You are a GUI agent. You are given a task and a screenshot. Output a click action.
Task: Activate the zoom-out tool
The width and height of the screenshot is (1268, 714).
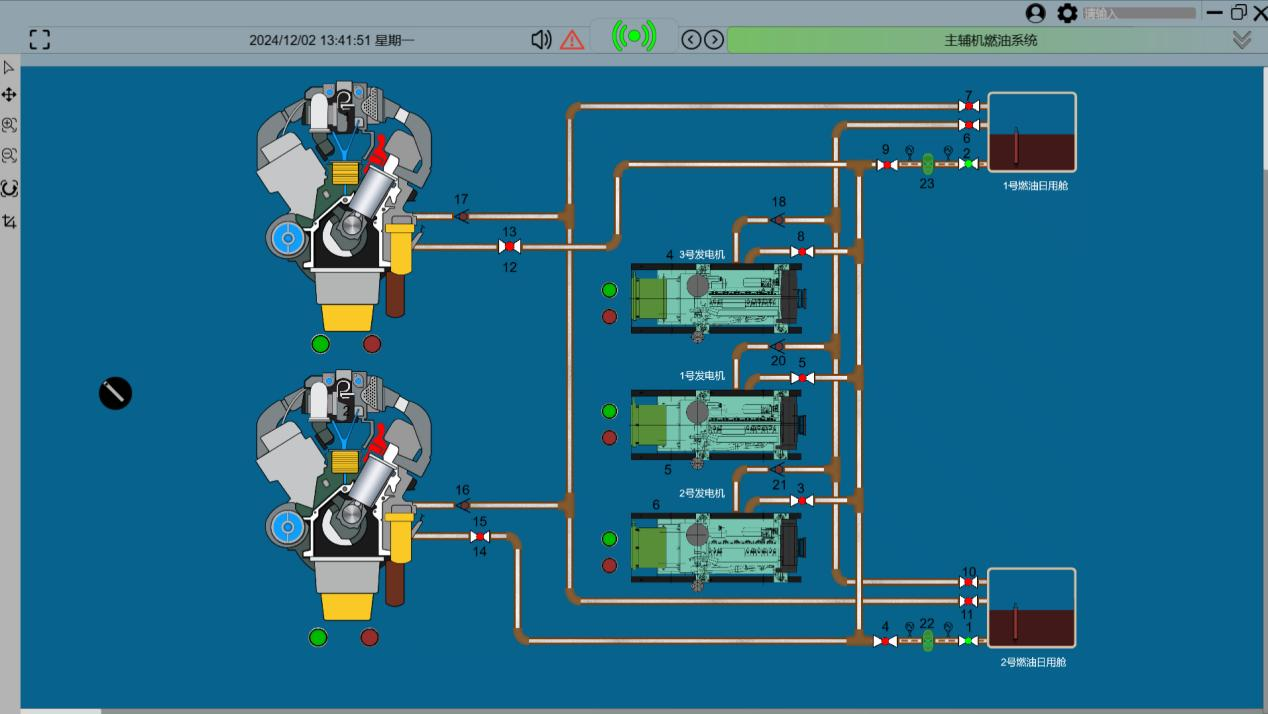point(8,156)
